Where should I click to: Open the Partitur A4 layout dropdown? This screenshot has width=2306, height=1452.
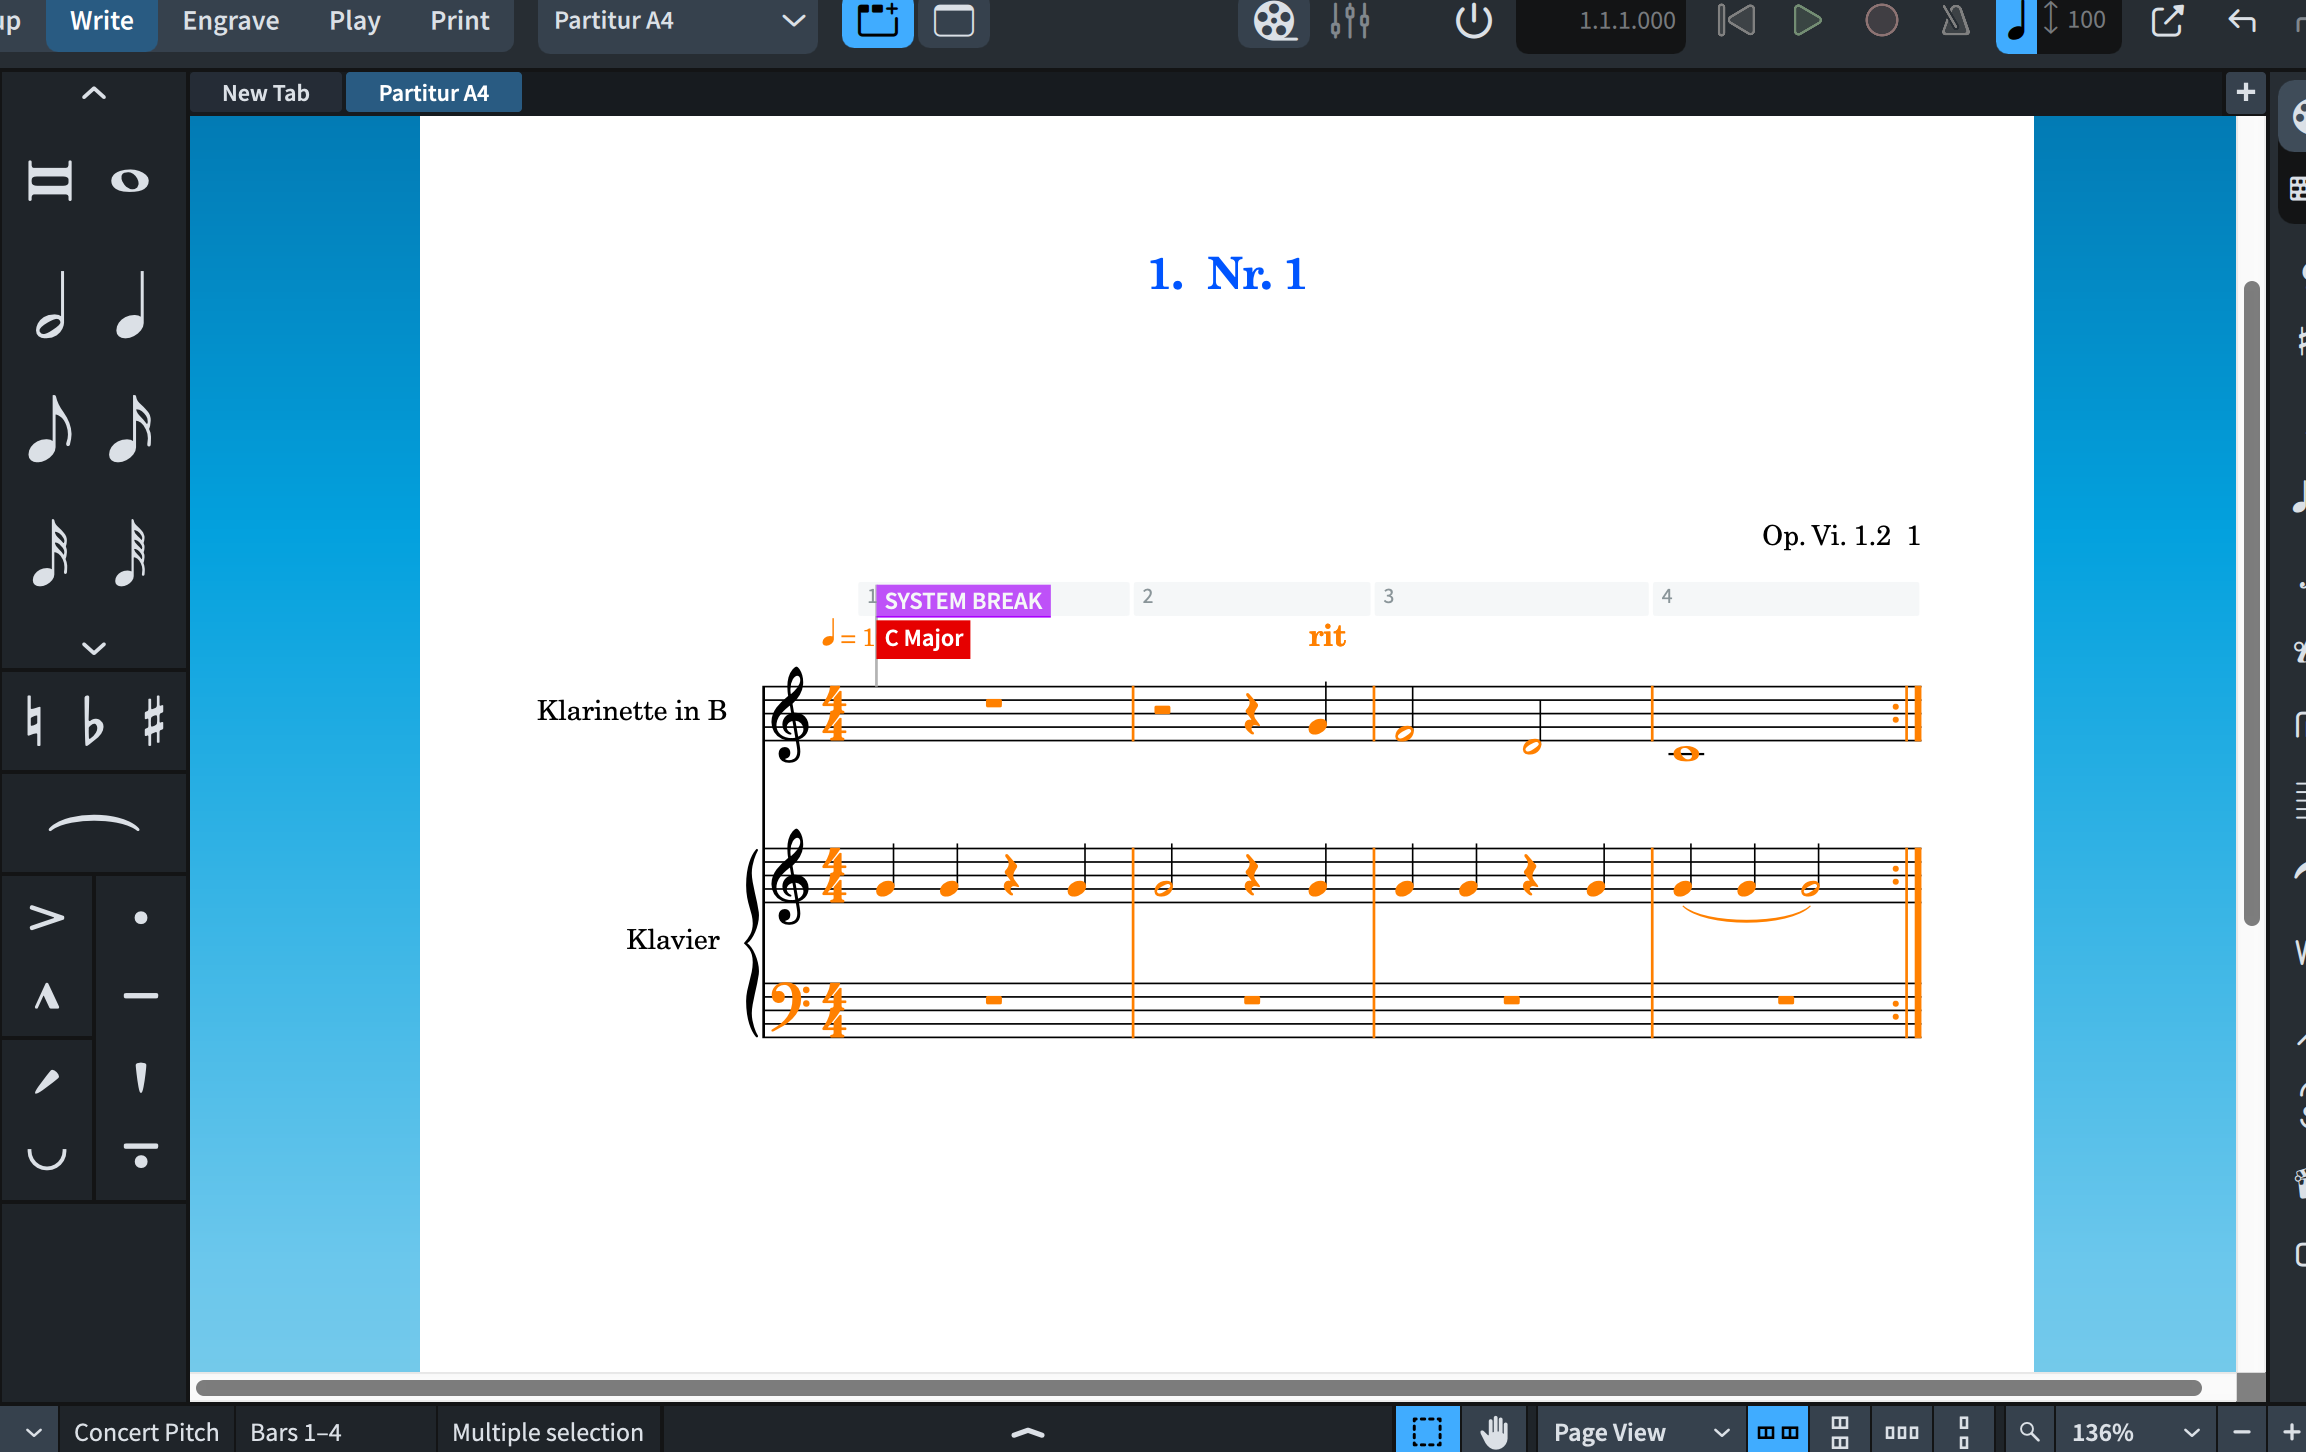point(677,21)
